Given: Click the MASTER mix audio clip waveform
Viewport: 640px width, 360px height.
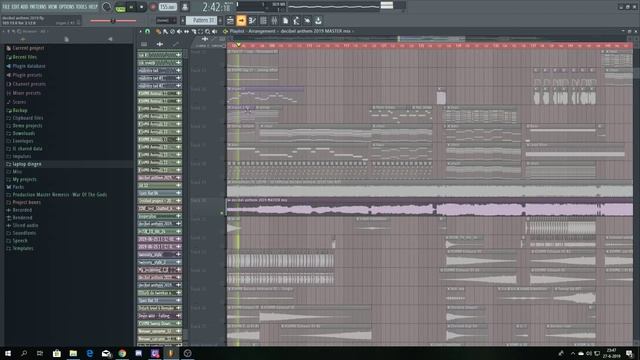Looking at the screenshot, I should tap(429, 209).
